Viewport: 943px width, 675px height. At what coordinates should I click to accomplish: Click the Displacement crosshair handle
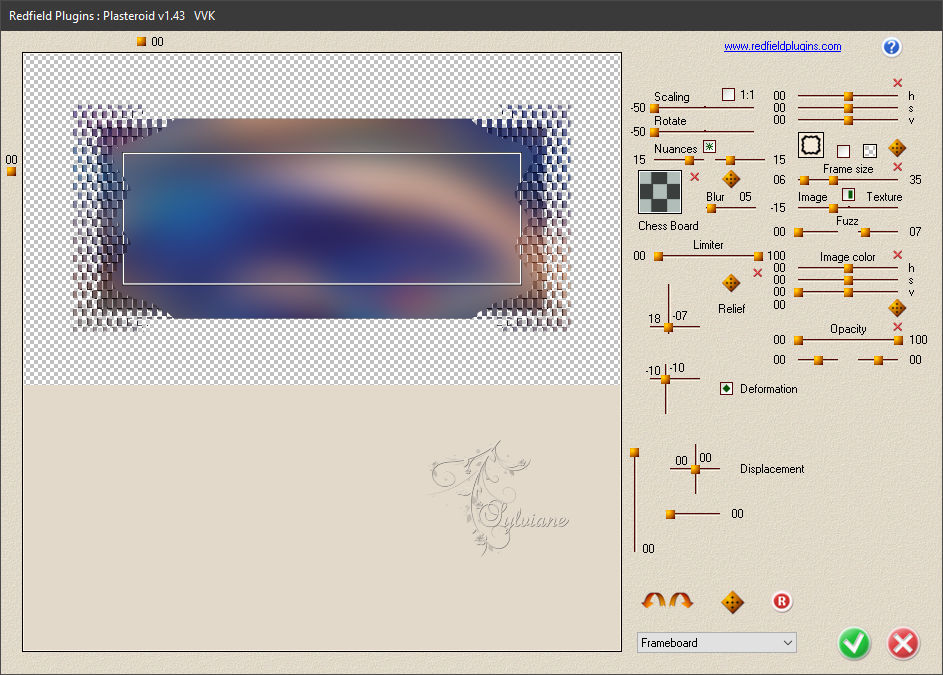click(x=695, y=469)
